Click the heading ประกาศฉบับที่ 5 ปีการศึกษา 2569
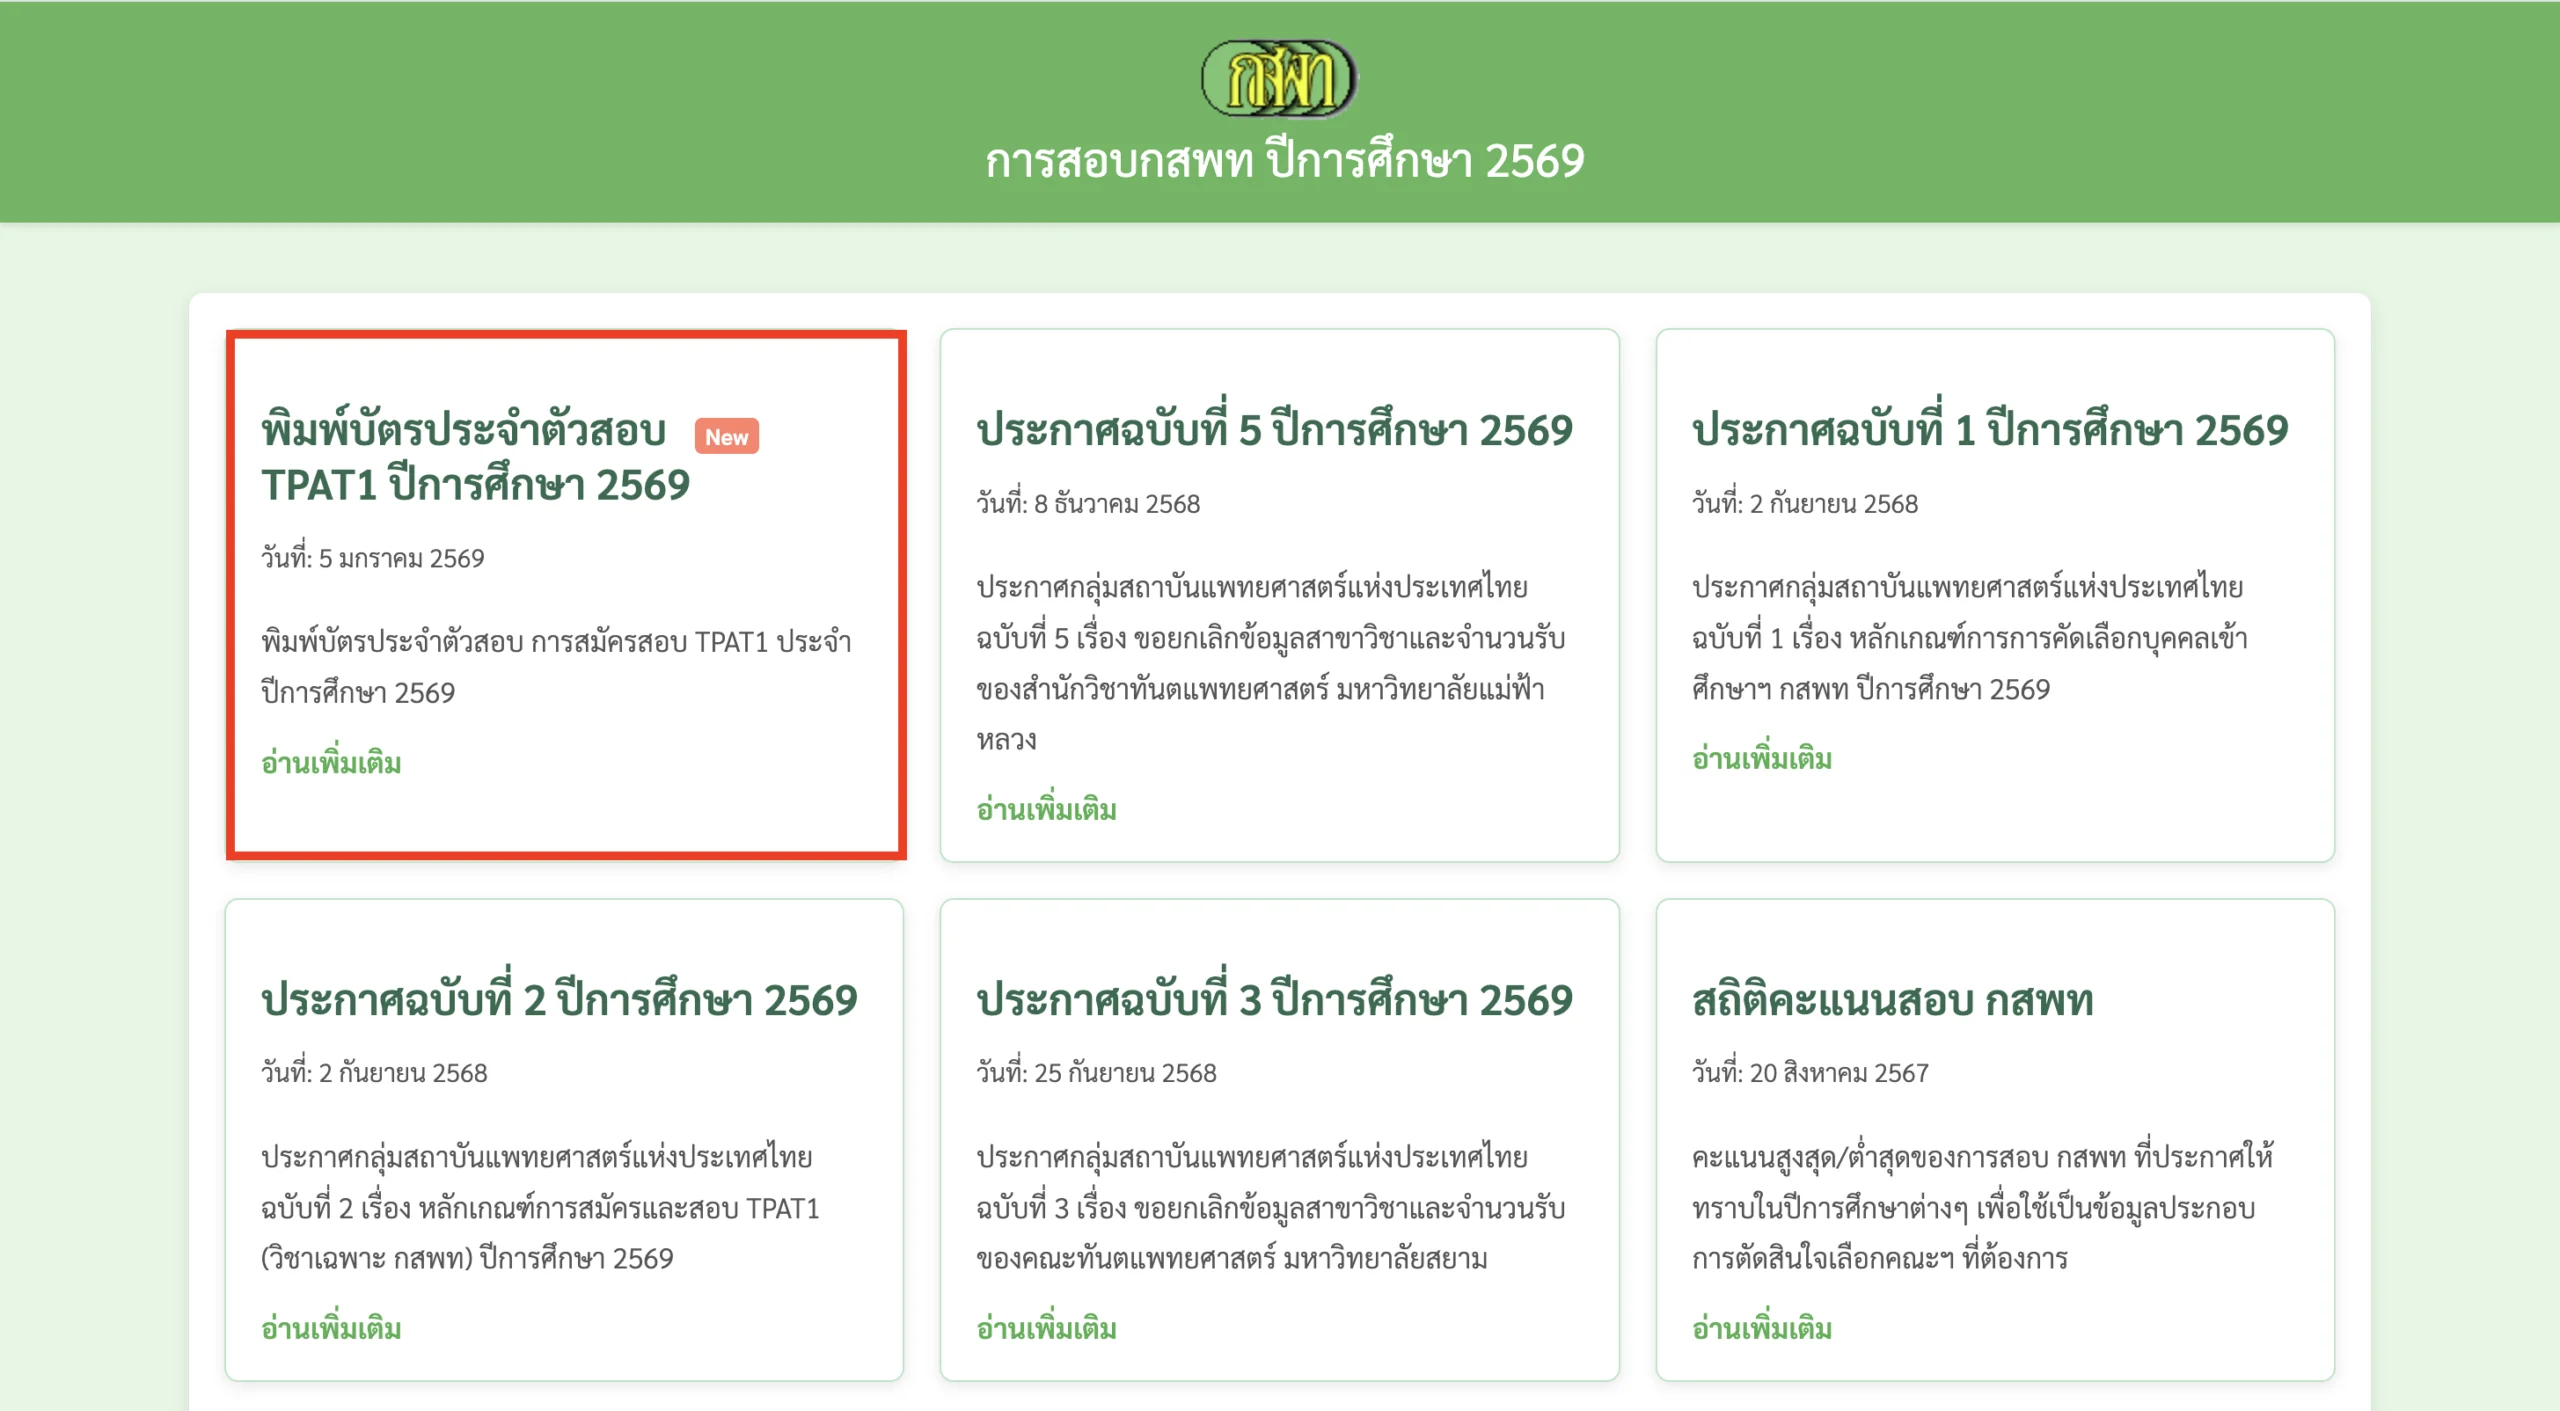The image size is (2560, 1411). [x=1274, y=430]
